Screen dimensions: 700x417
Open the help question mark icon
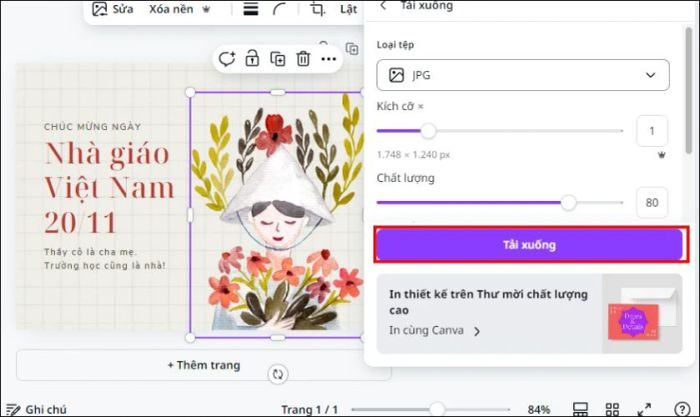(x=682, y=409)
